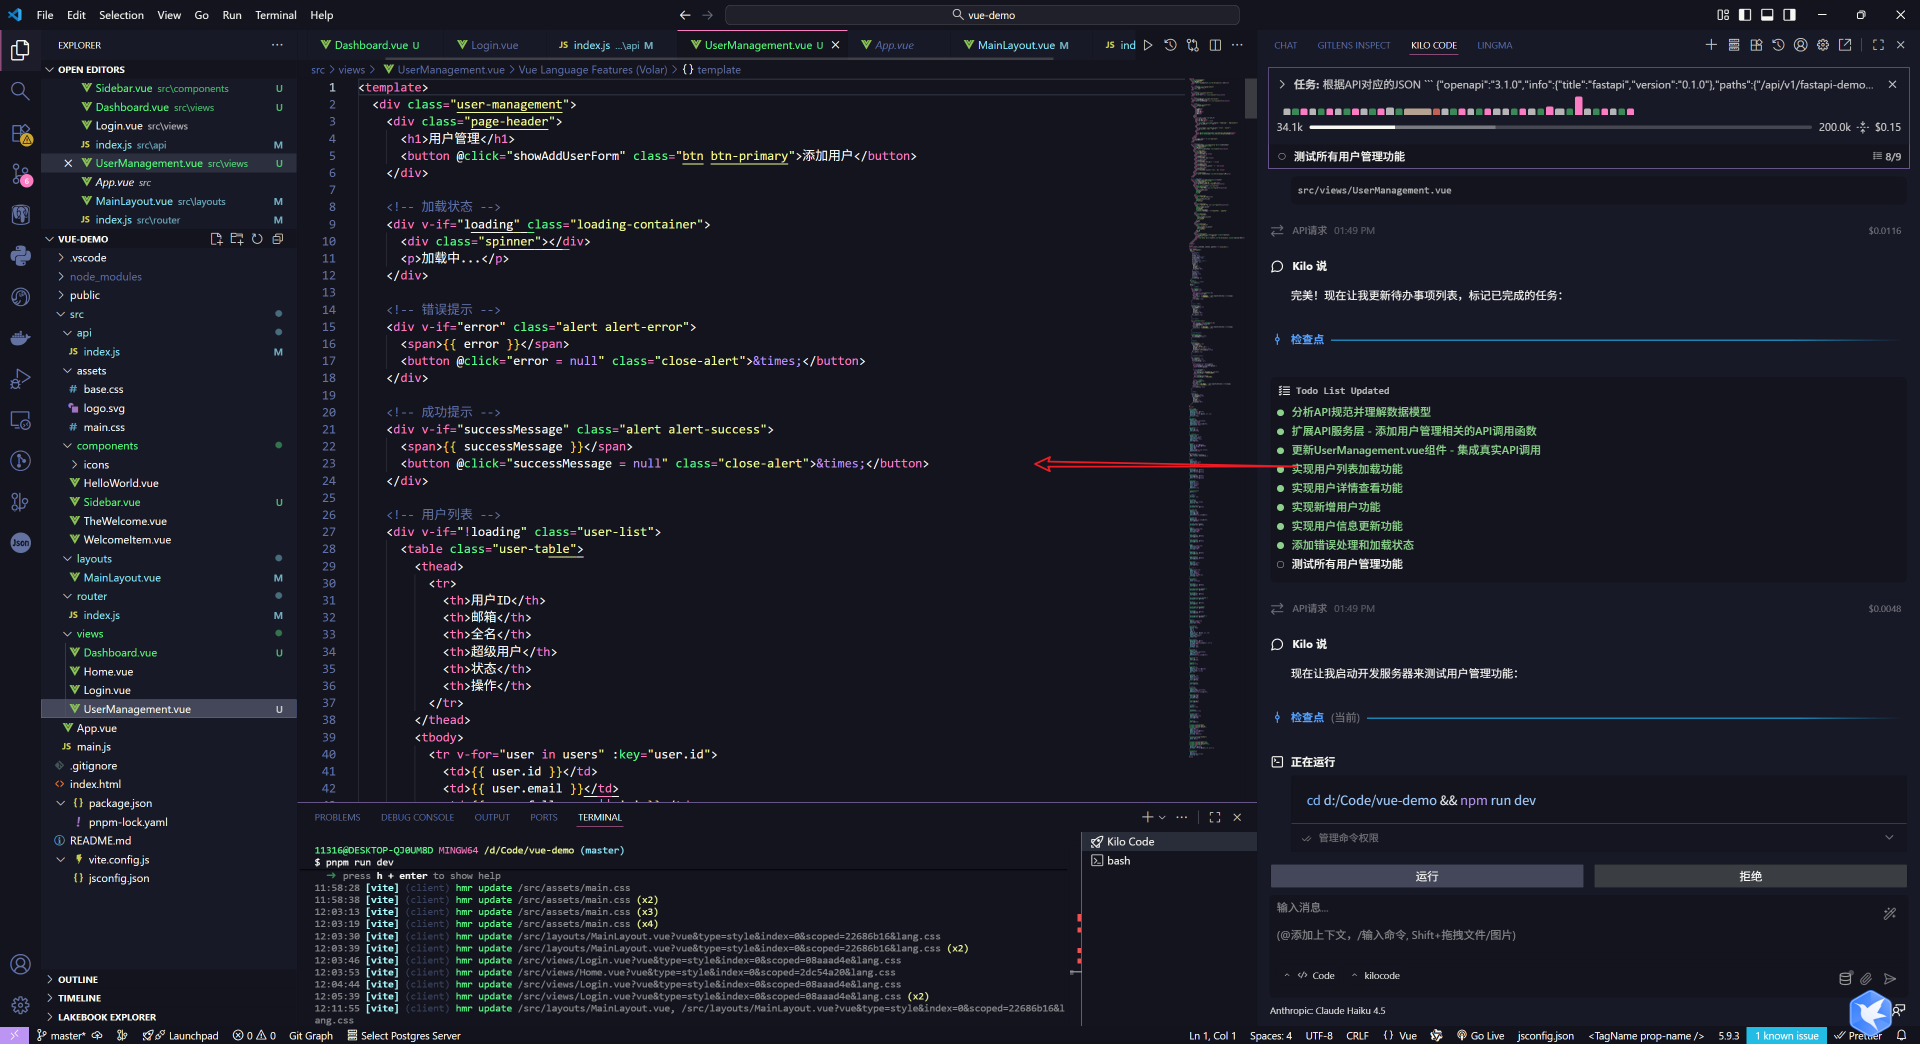1920x1044 pixels.
Task: Open the Code mode selector dropdown
Action: click(x=1316, y=976)
